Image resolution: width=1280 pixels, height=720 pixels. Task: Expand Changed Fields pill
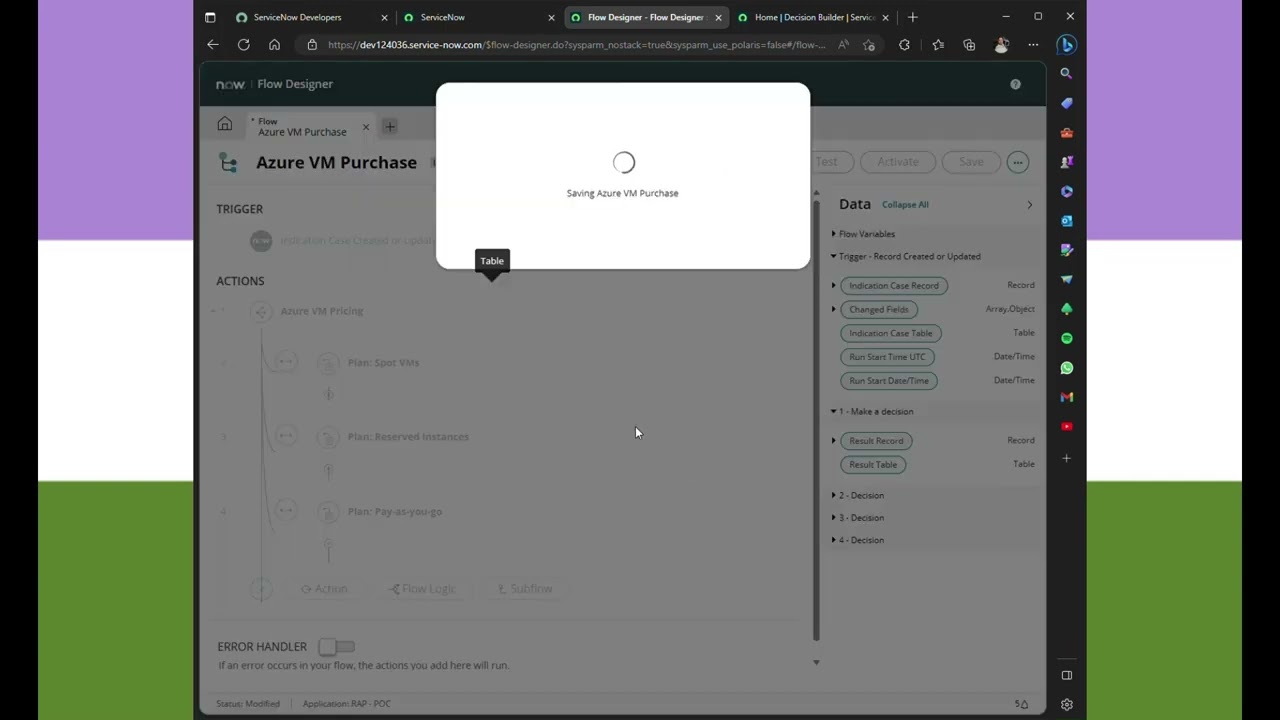[x=834, y=309]
